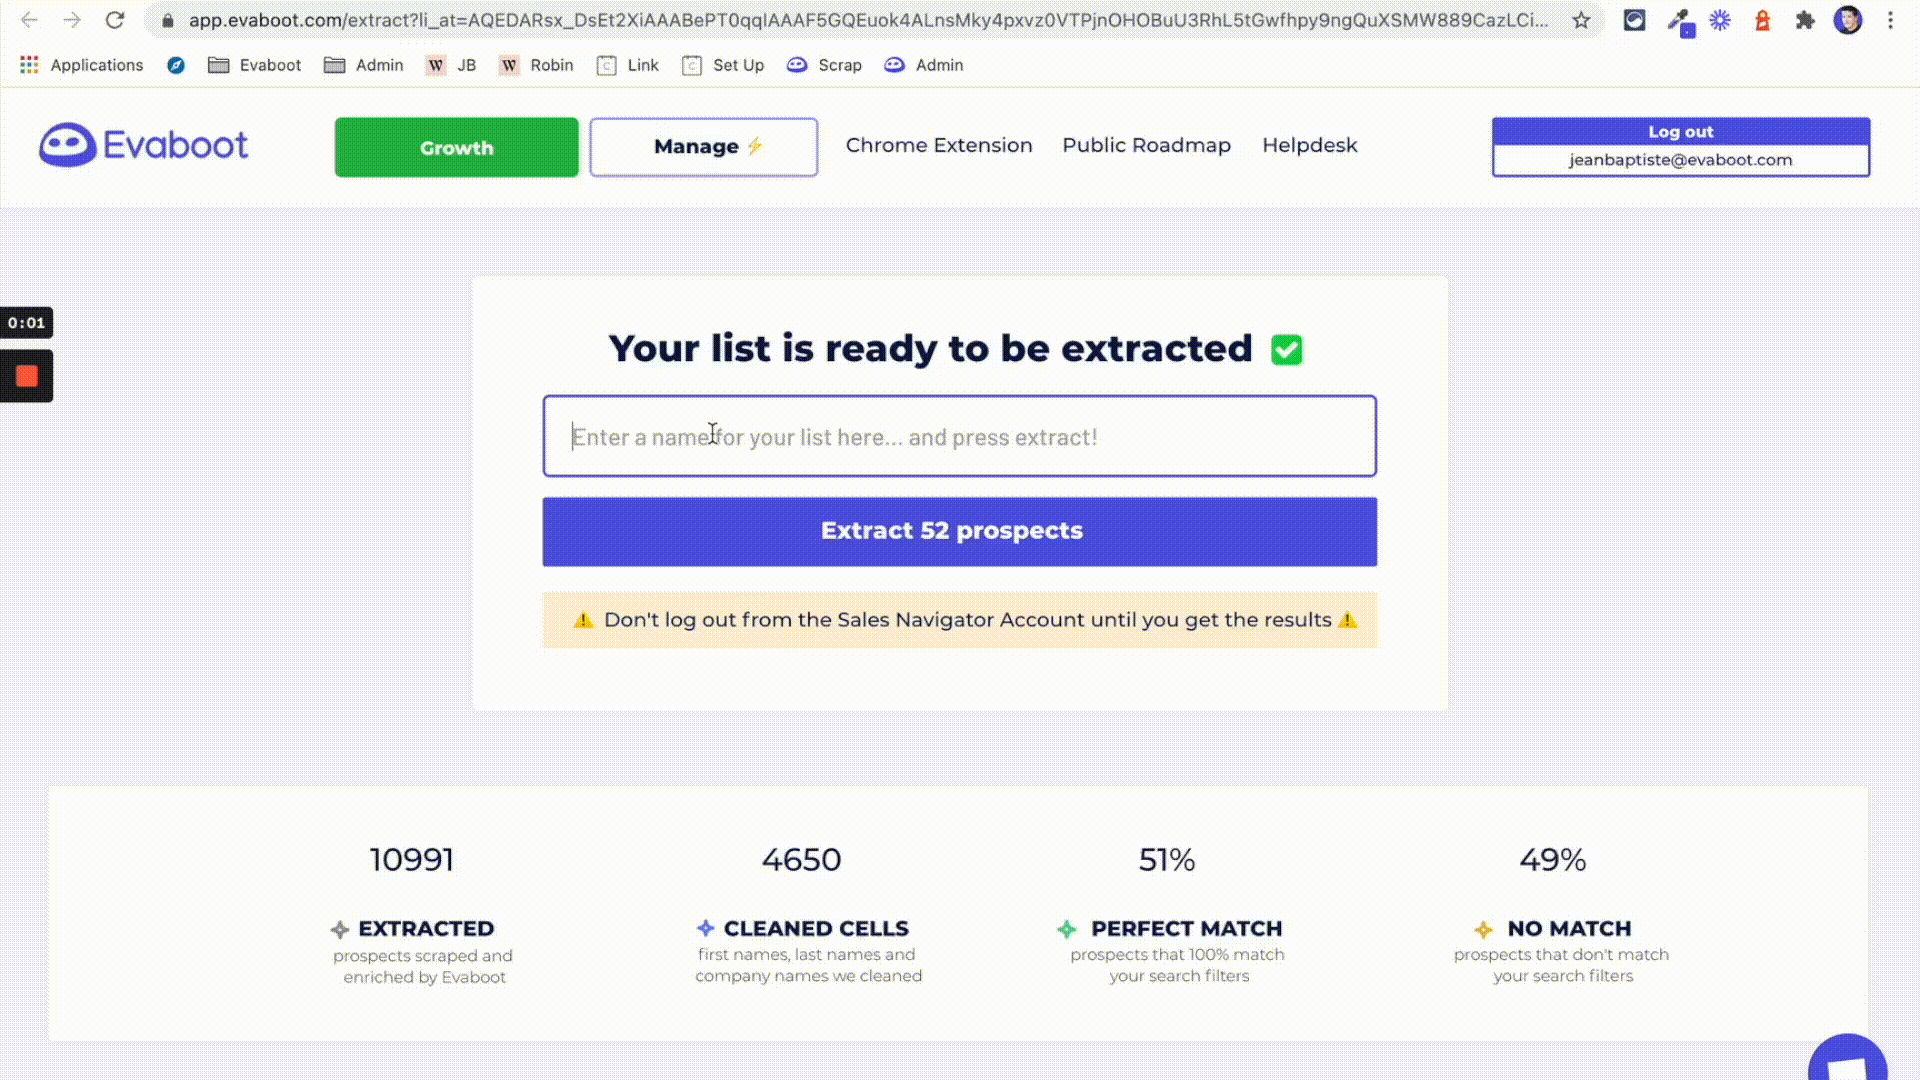
Task: Click the black square extension icon in toolbar
Action: pyautogui.click(x=1634, y=20)
